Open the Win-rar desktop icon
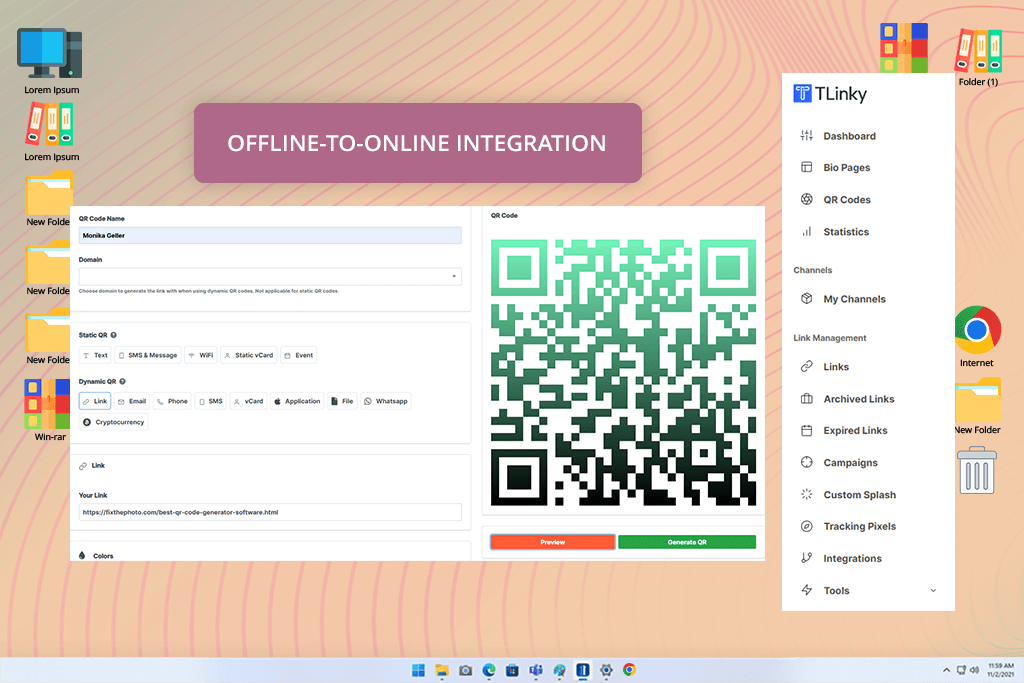The width and height of the screenshot is (1024, 683). 48,410
